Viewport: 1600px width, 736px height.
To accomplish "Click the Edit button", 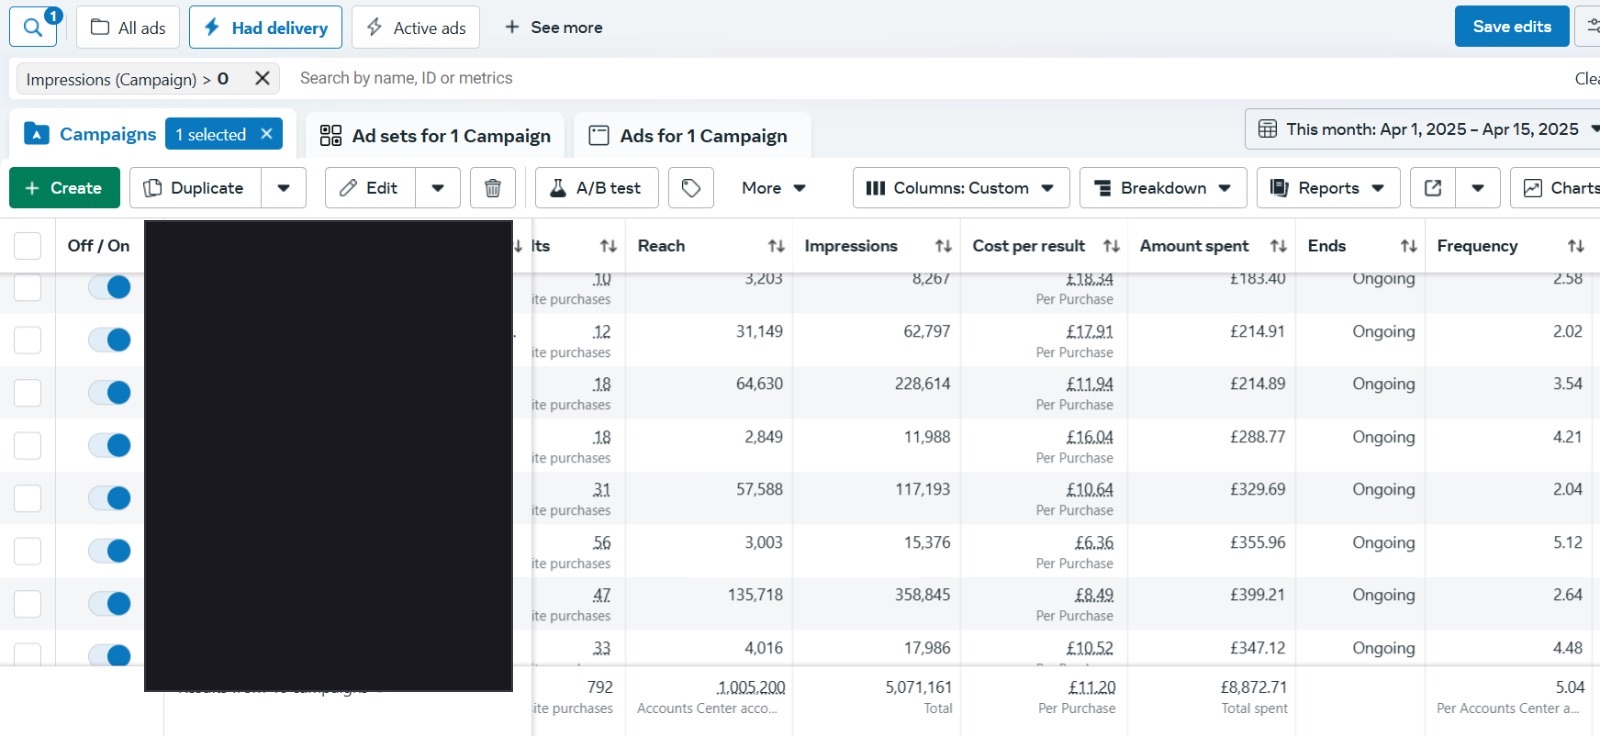I will [x=370, y=188].
